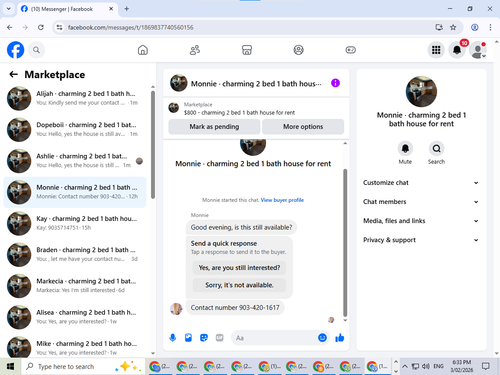Click the conversation list scrollbar
Viewport: 500px width, 375px height.
click(x=153, y=144)
